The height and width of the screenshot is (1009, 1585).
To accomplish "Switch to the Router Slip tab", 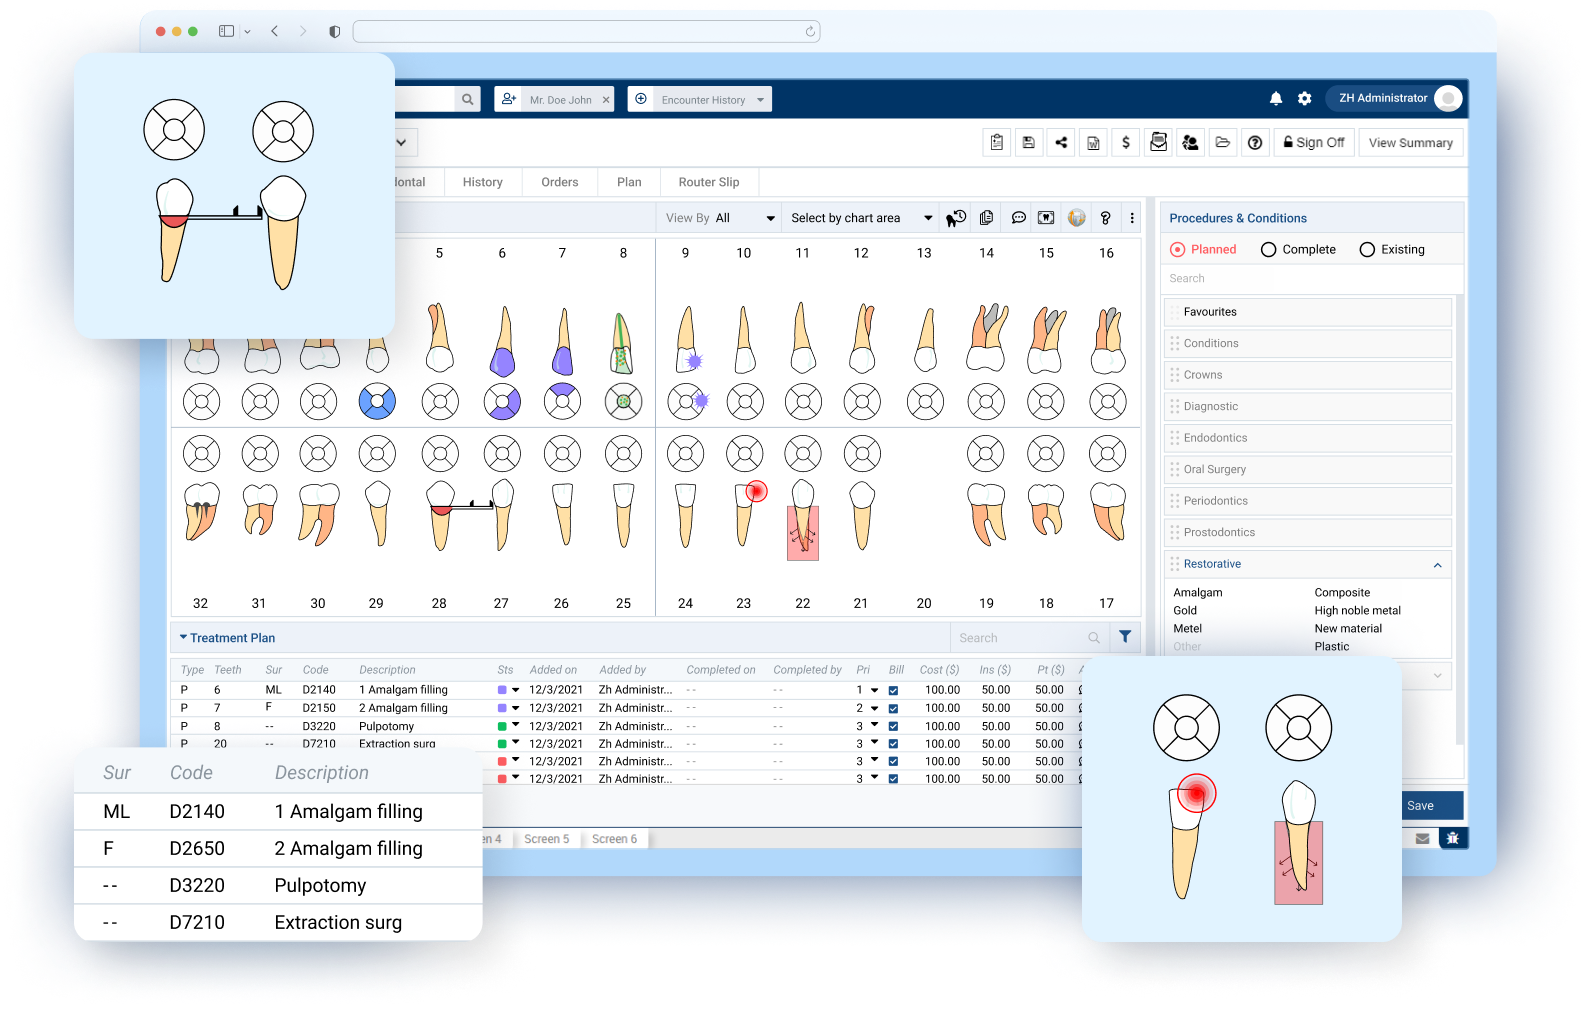I will (x=709, y=182).
